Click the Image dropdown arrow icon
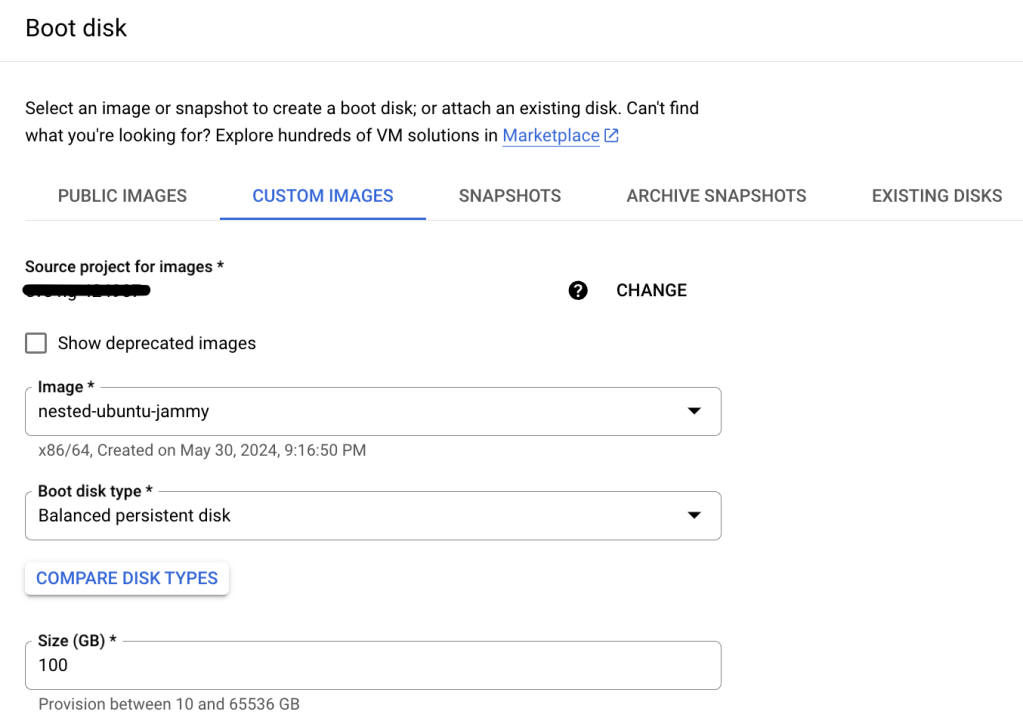The width and height of the screenshot is (1023, 727). point(694,411)
